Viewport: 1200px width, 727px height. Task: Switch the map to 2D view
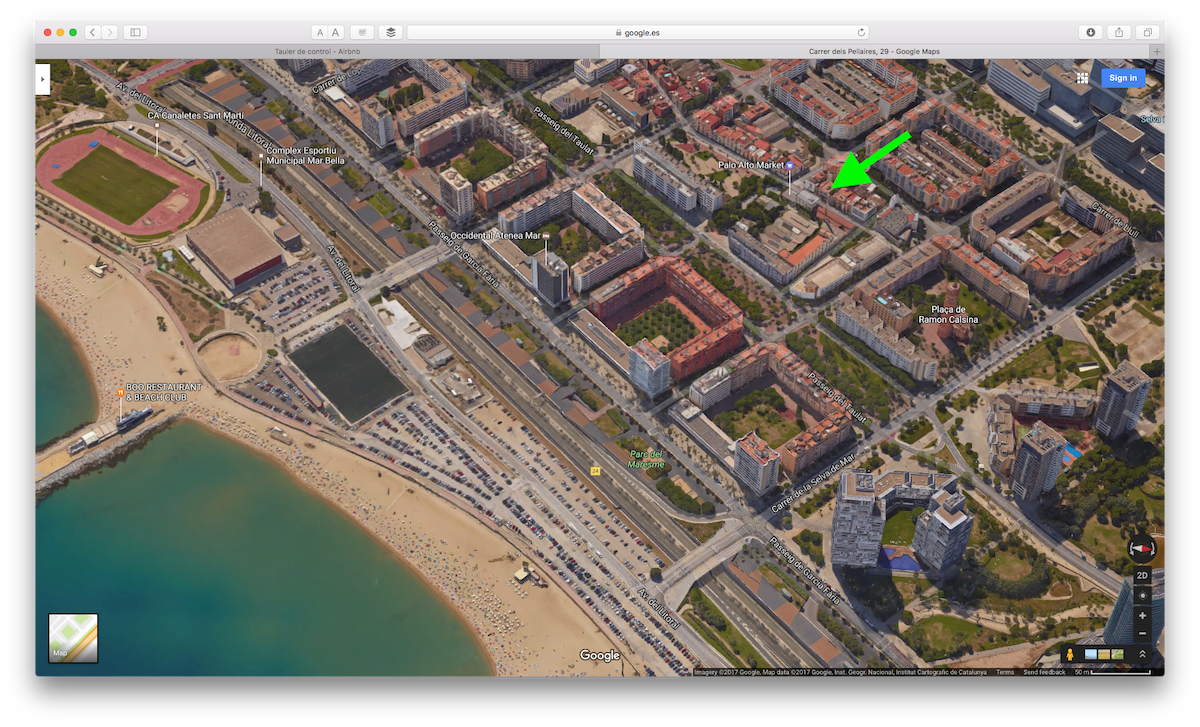(1142, 576)
